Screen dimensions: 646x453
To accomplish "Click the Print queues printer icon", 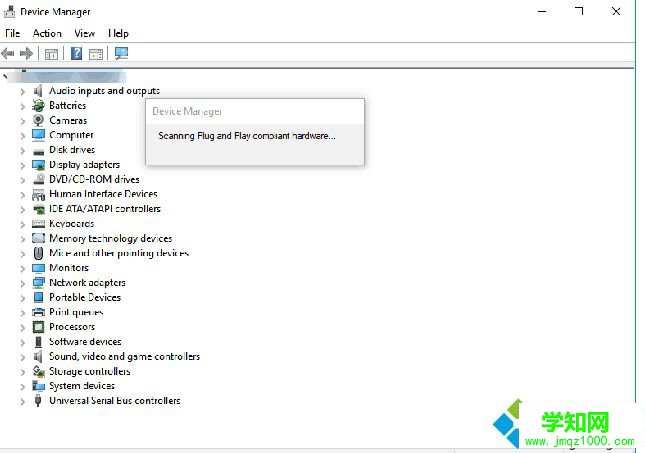I will coord(38,312).
